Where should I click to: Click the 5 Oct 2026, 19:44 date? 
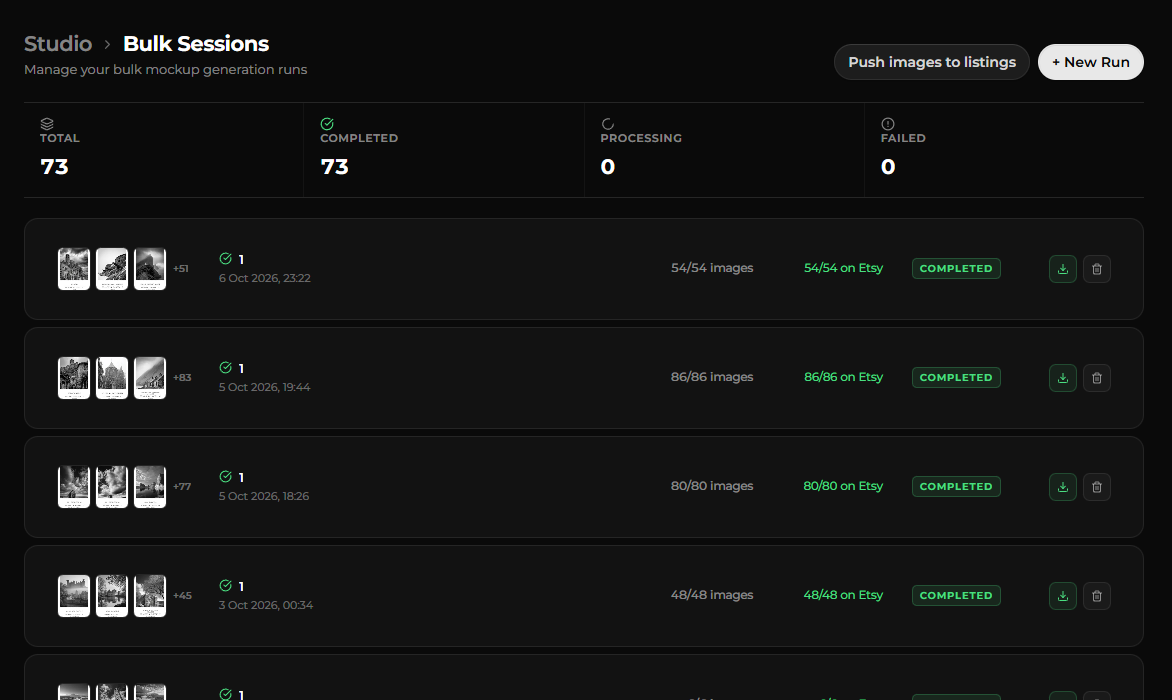pyautogui.click(x=265, y=388)
